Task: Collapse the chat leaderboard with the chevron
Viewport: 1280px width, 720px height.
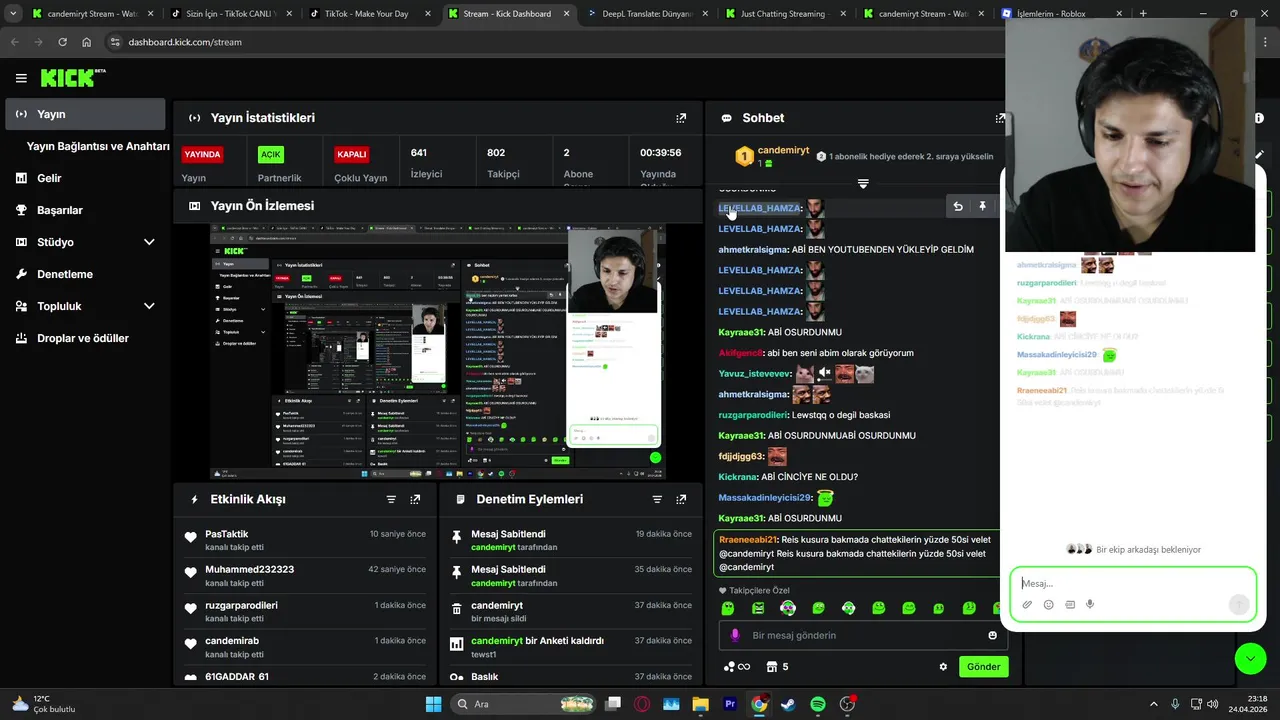Action: tap(863, 184)
